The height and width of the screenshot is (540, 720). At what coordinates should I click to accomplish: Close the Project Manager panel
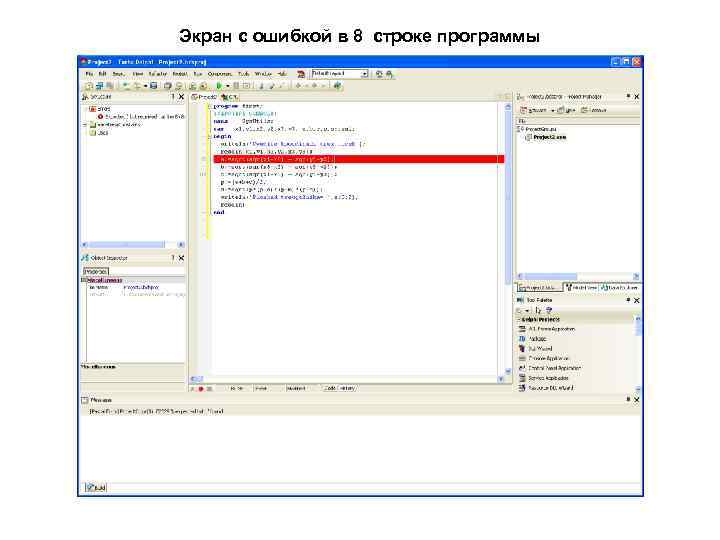(x=636, y=97)
